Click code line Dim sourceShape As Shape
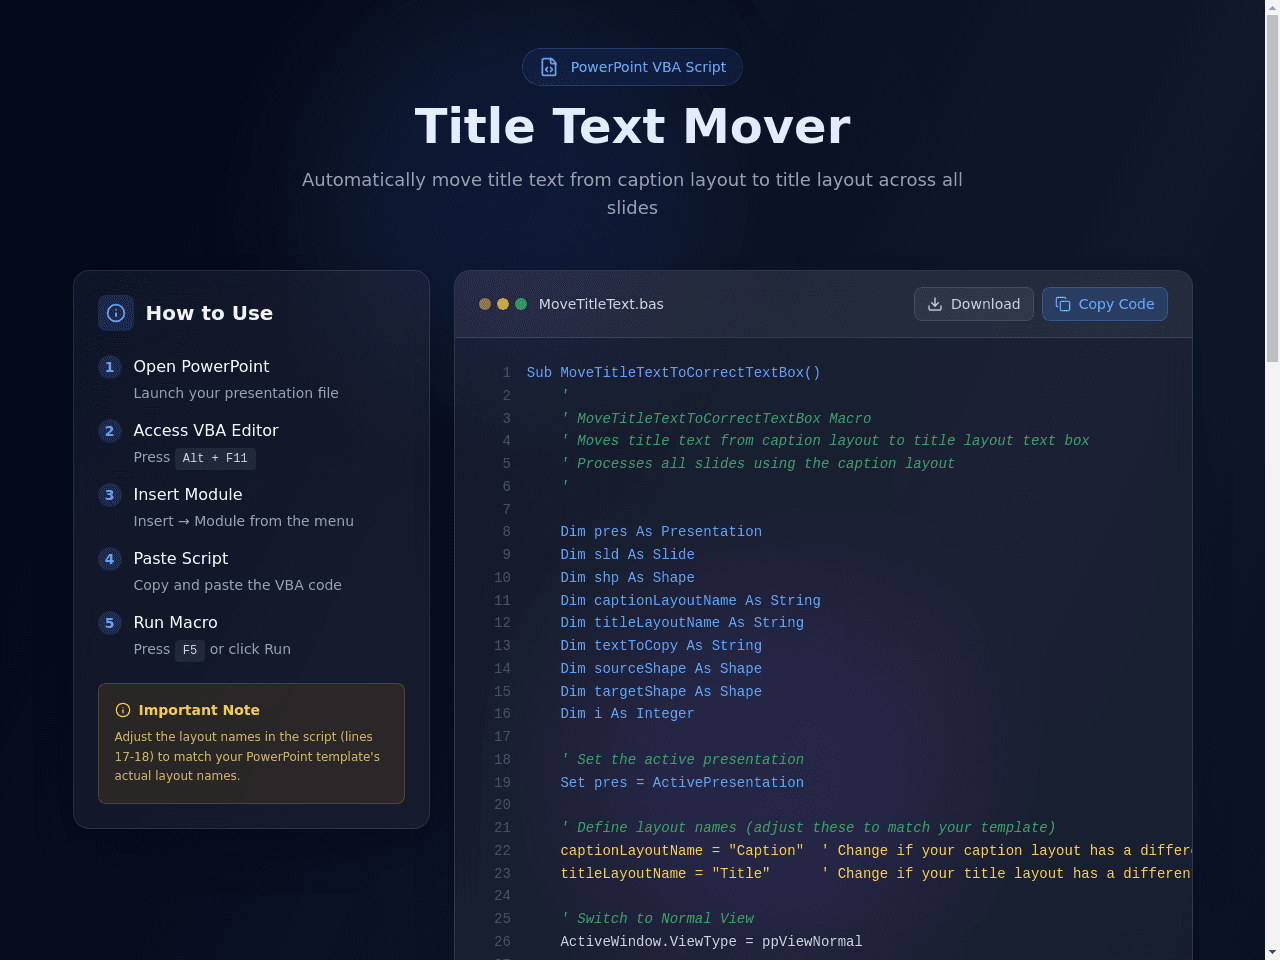1280x960 pixels. point(661,669)
